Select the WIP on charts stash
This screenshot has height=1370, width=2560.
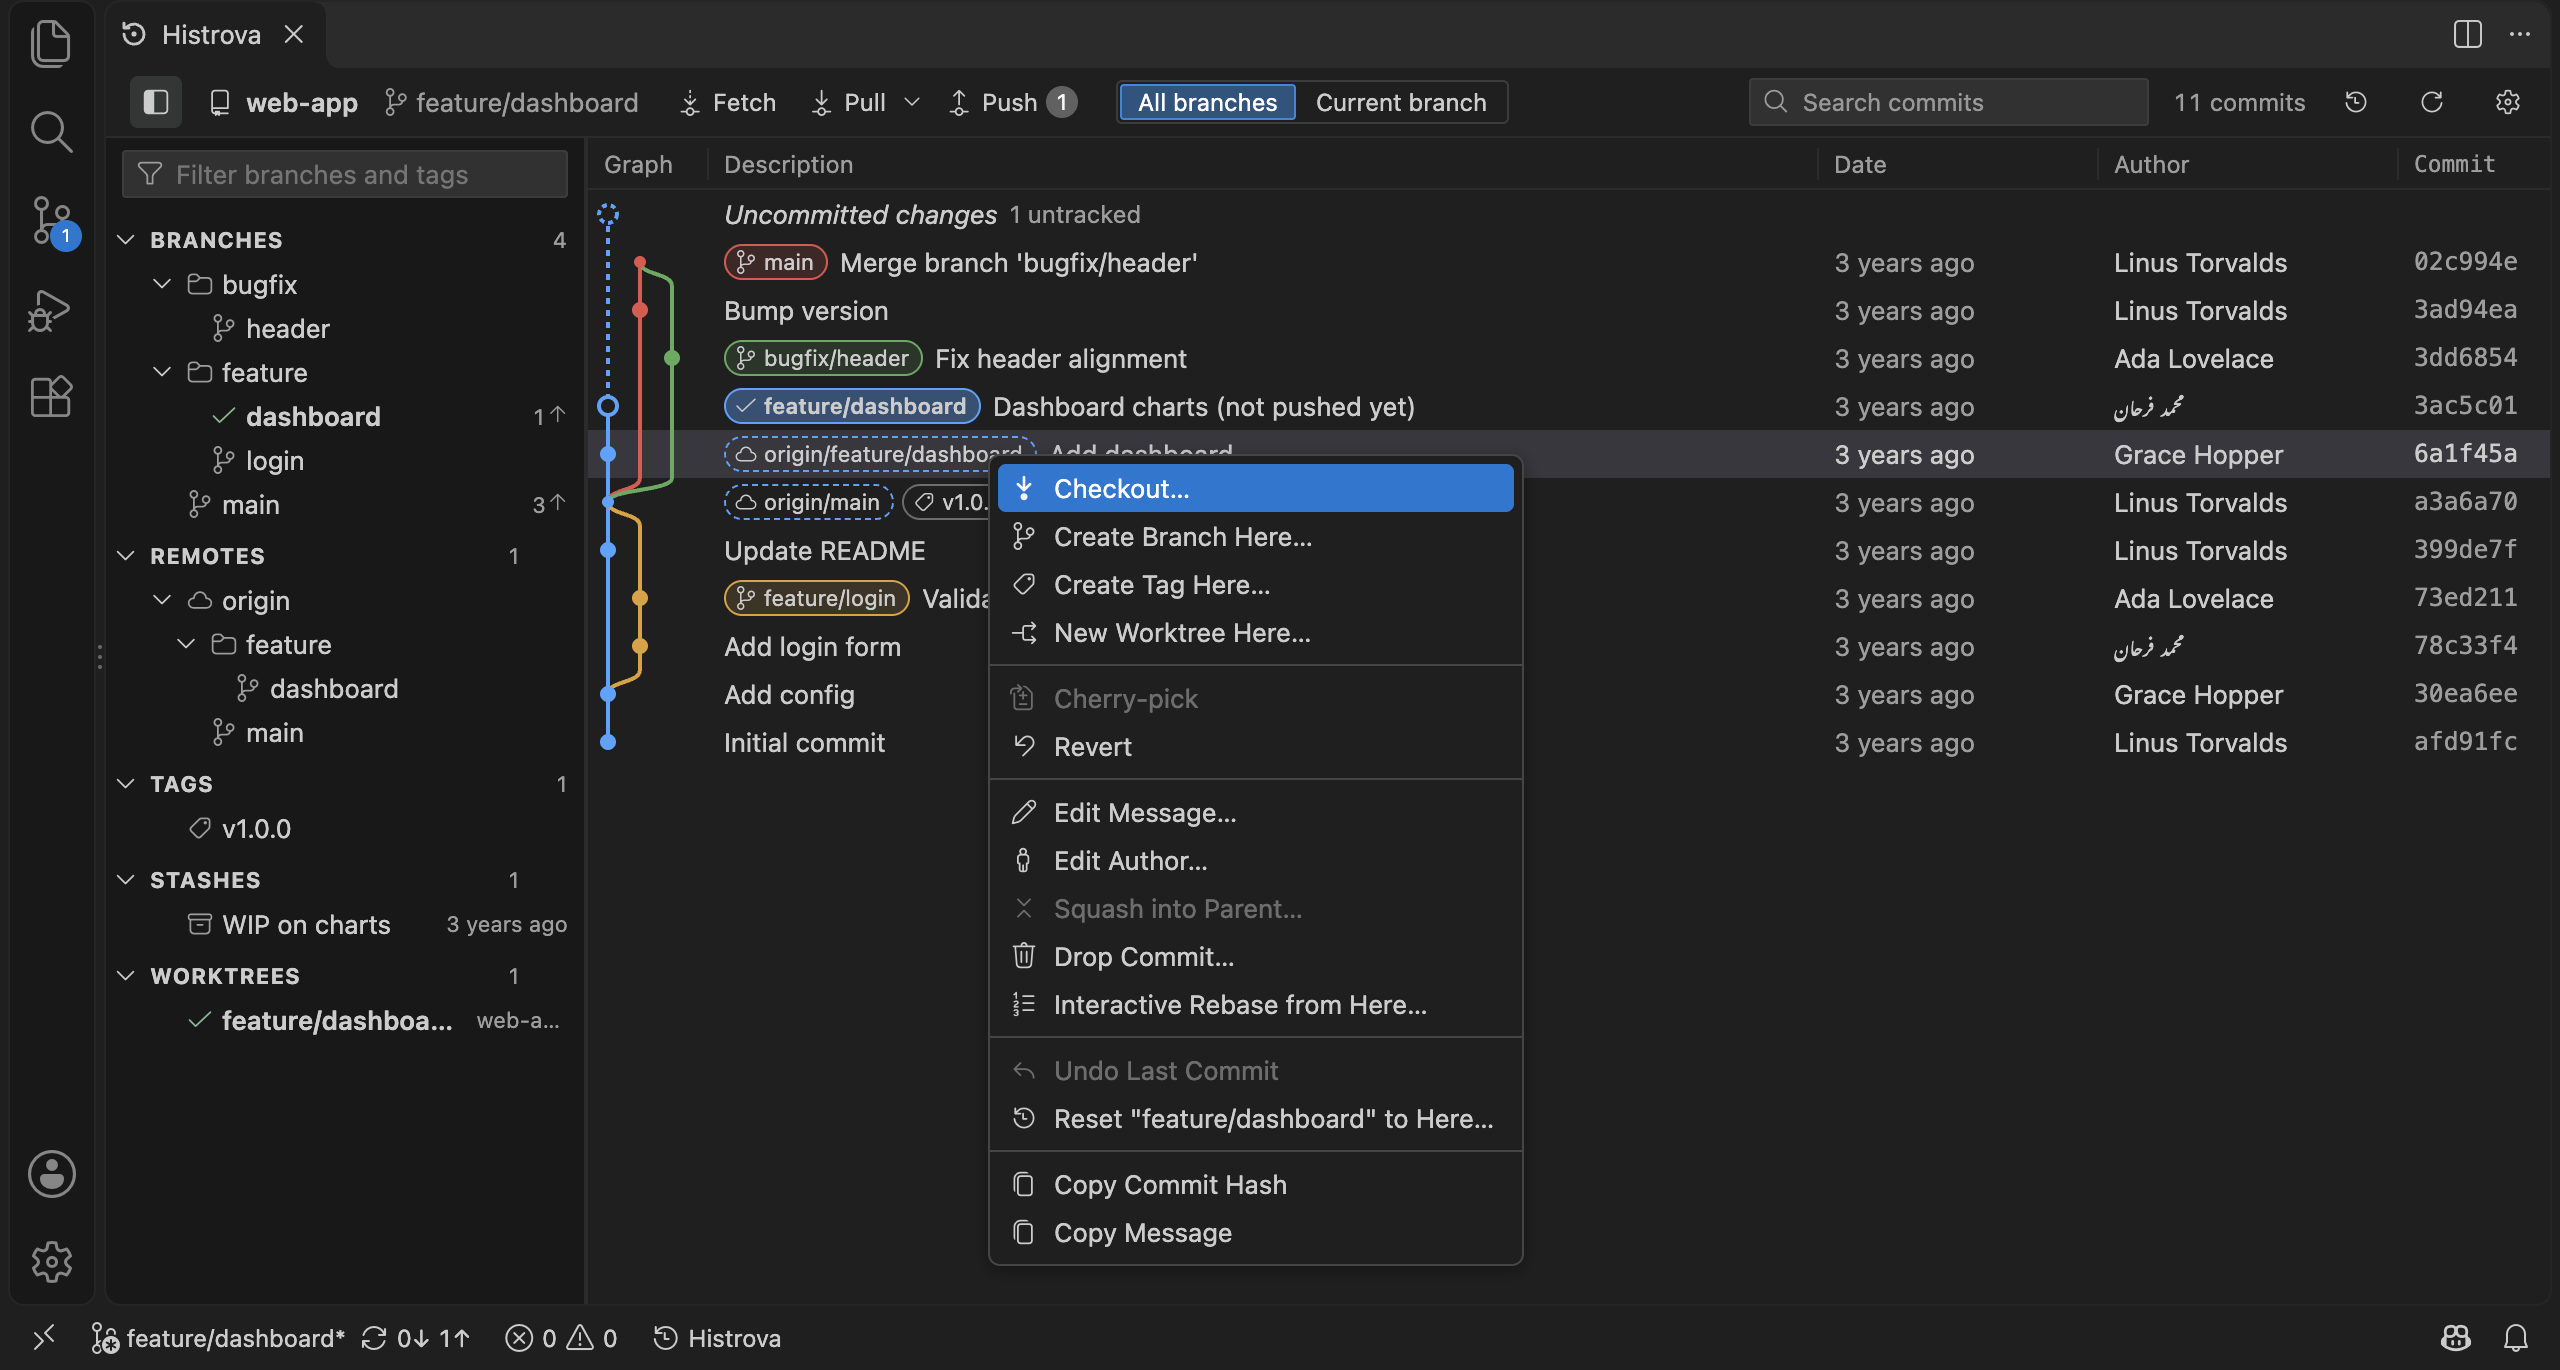coord(345,925)
